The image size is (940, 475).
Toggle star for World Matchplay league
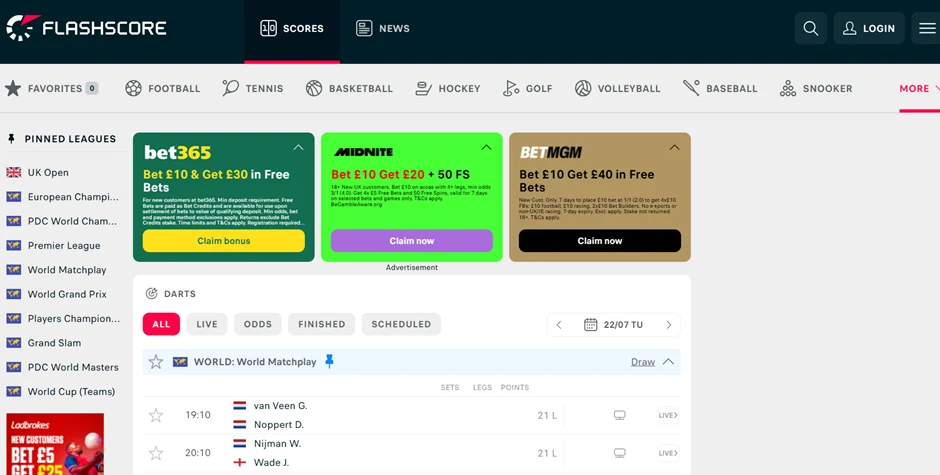point(156,361)
